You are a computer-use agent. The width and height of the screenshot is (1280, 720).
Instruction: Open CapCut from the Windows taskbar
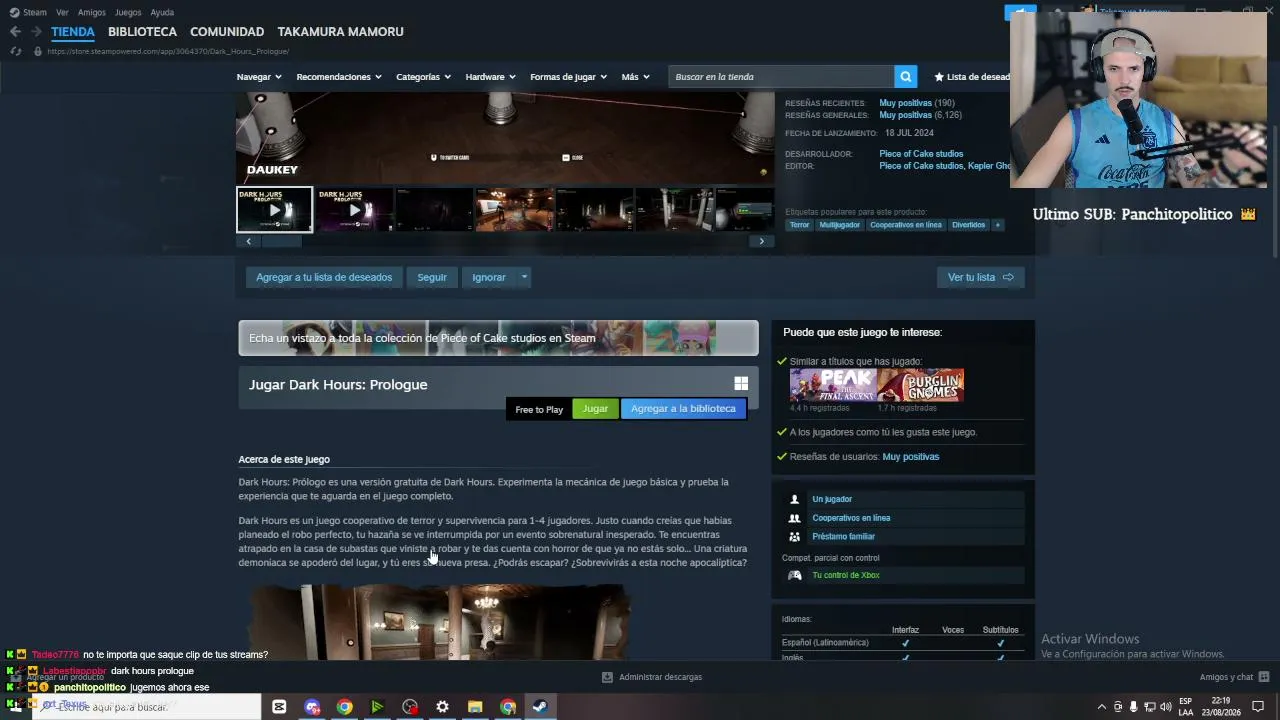[x=279, y=707]
